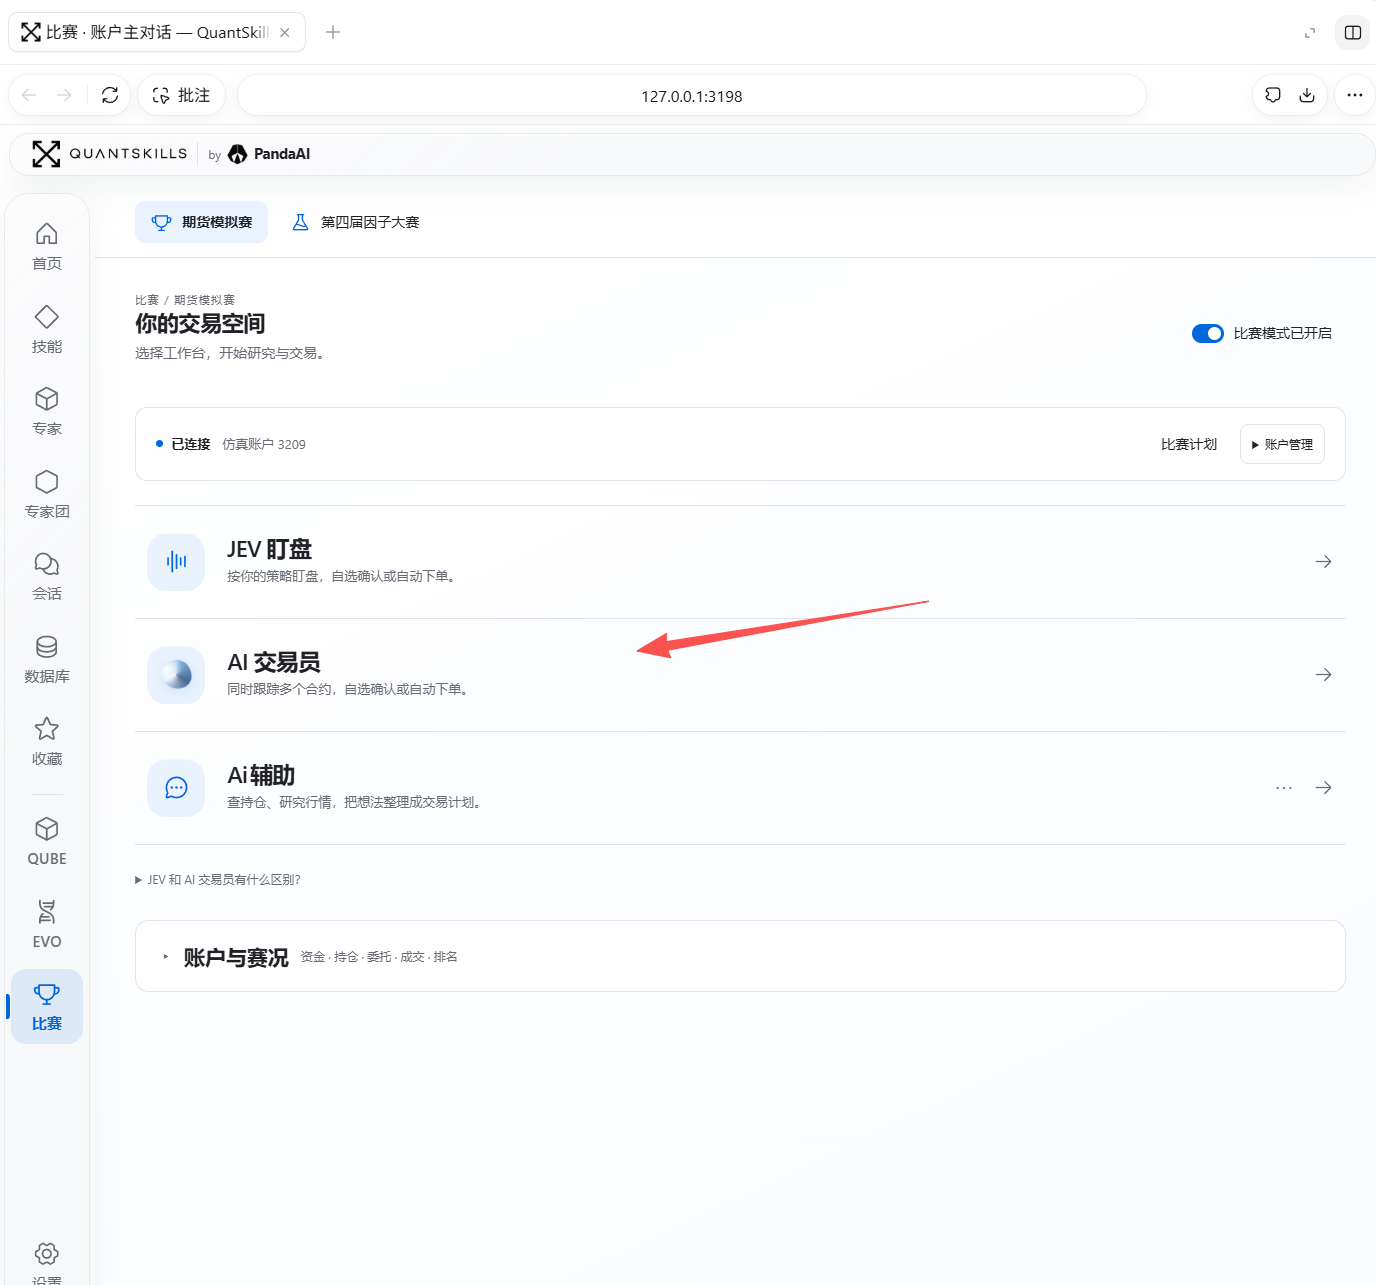Click the 仿真账户 3209 text
This screenshot has width=1376, height=1285.
(264, 444)
